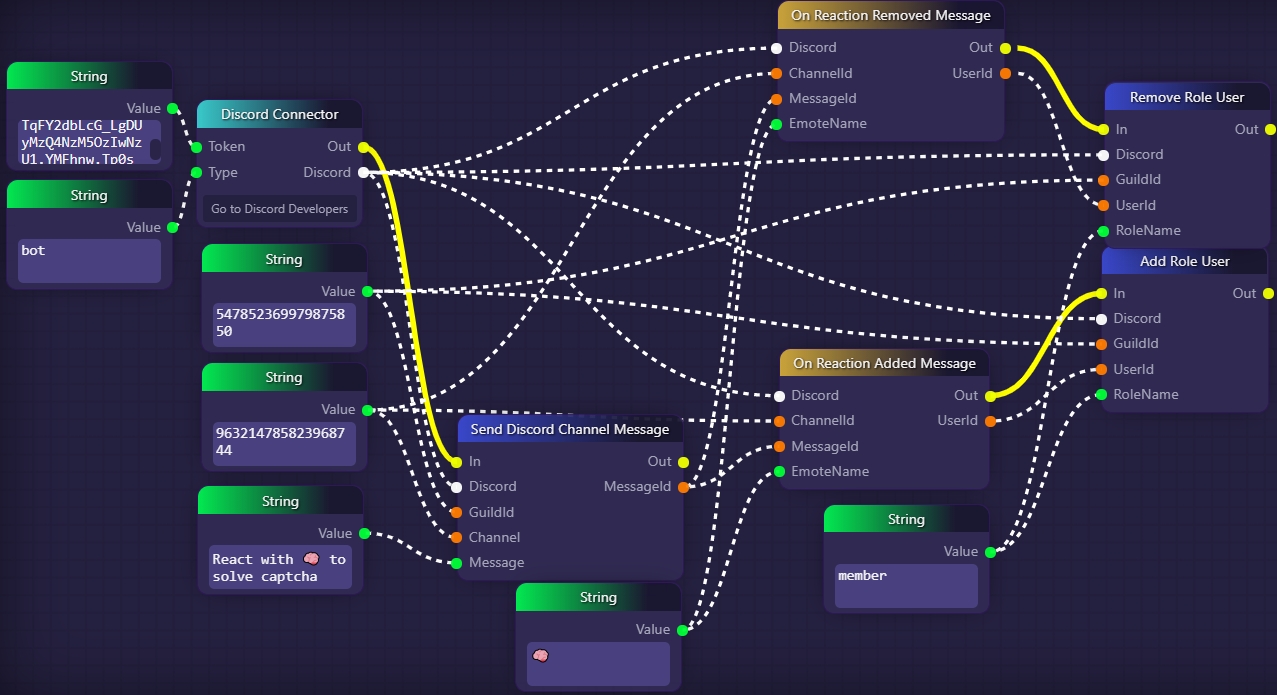1277x695 pixels.
Task: Select the On Reaction Added Message node header
Action: click(x=883, y=364)
